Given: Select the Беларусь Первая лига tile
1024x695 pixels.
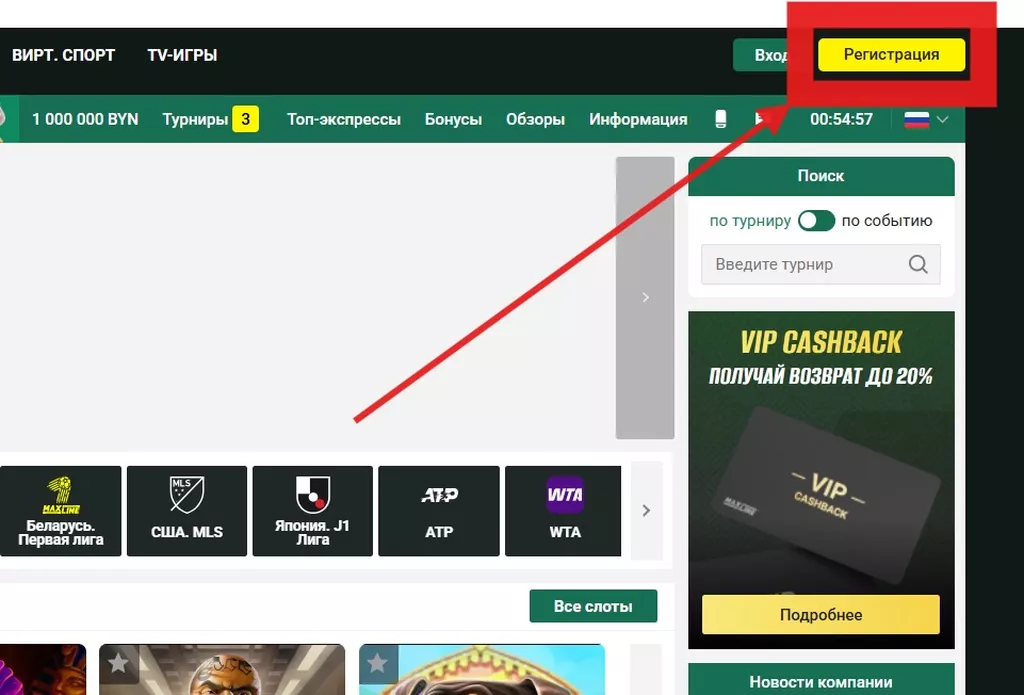Looking at the screenshot, I should (x=60, y=511).
